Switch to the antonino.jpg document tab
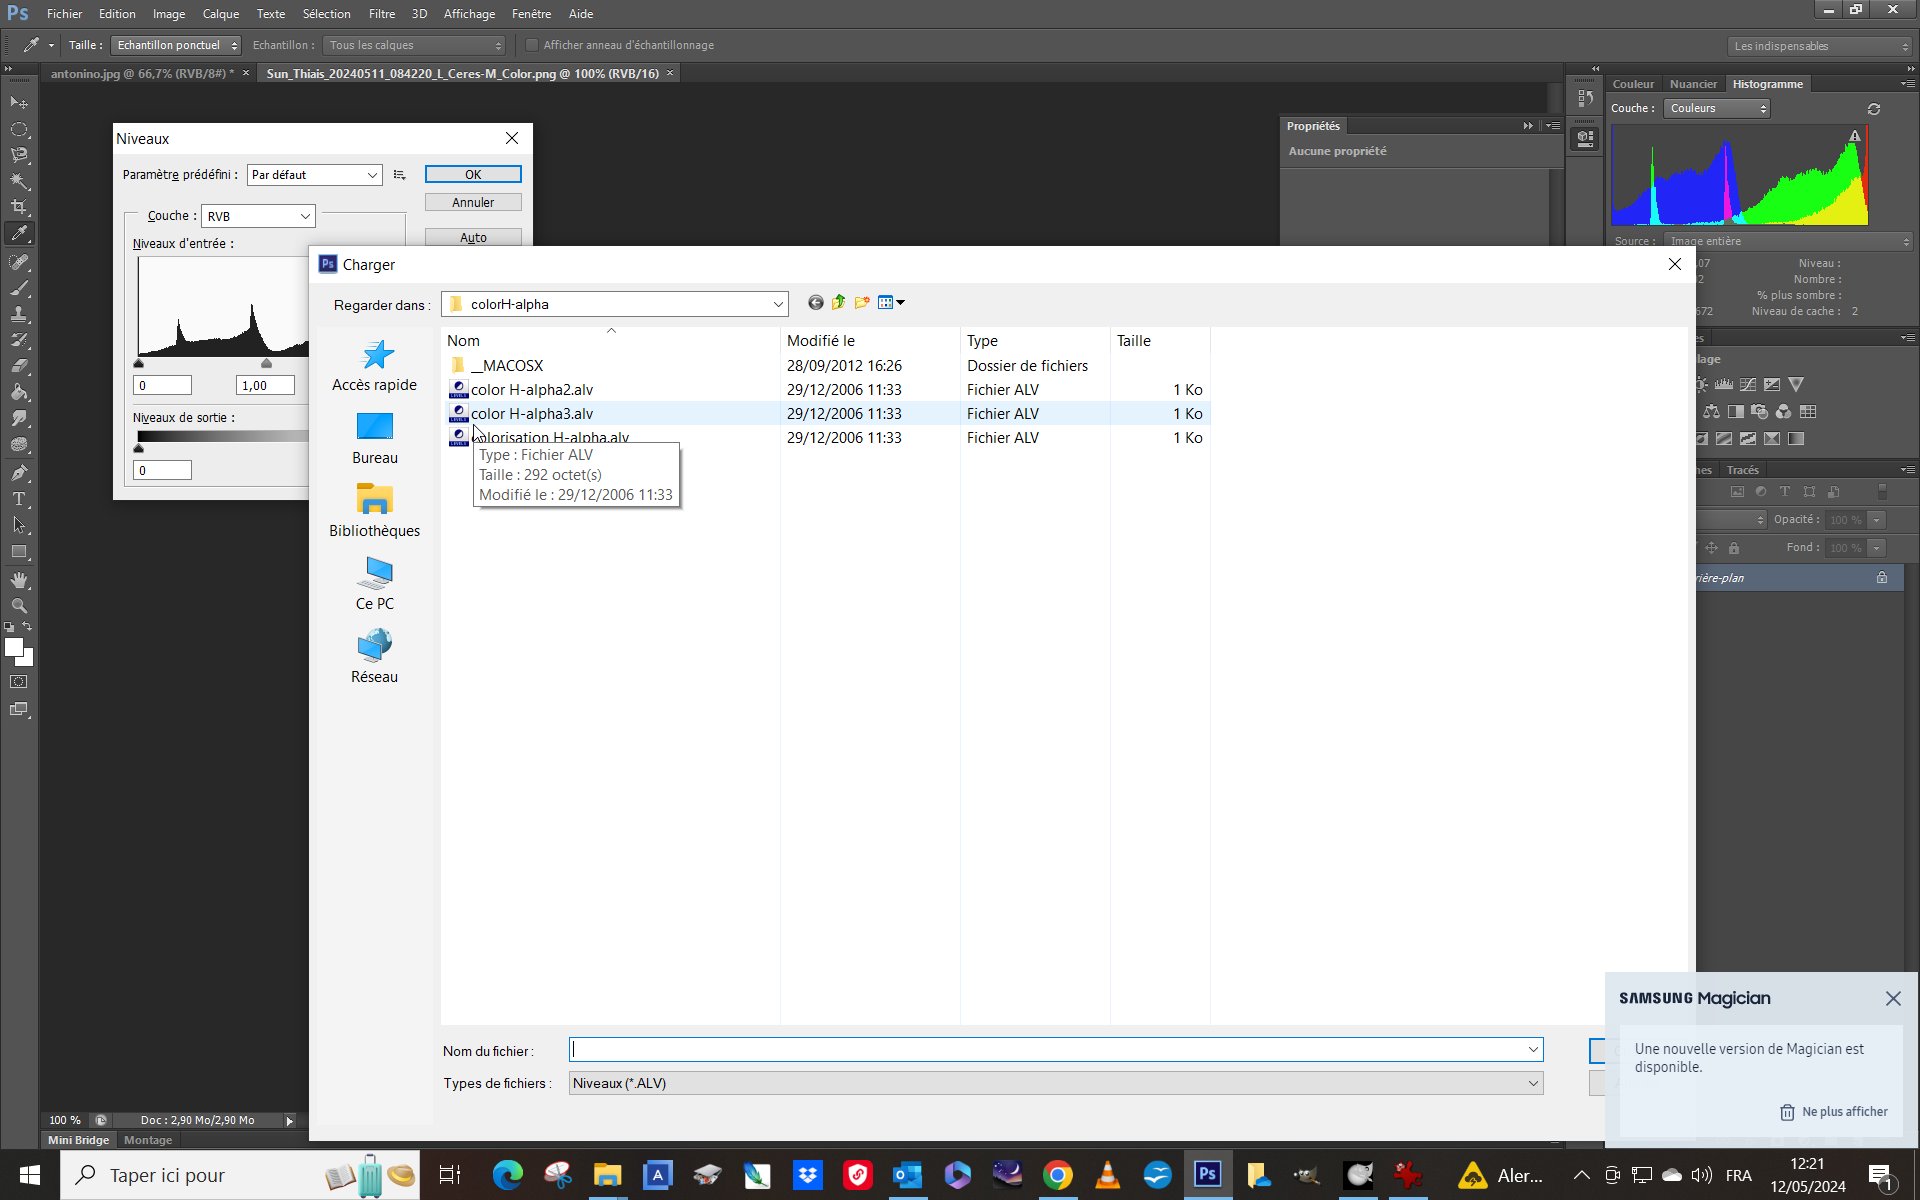Image resolution: width=1920 pixels, height=1200 pixels. pos(141,73)
